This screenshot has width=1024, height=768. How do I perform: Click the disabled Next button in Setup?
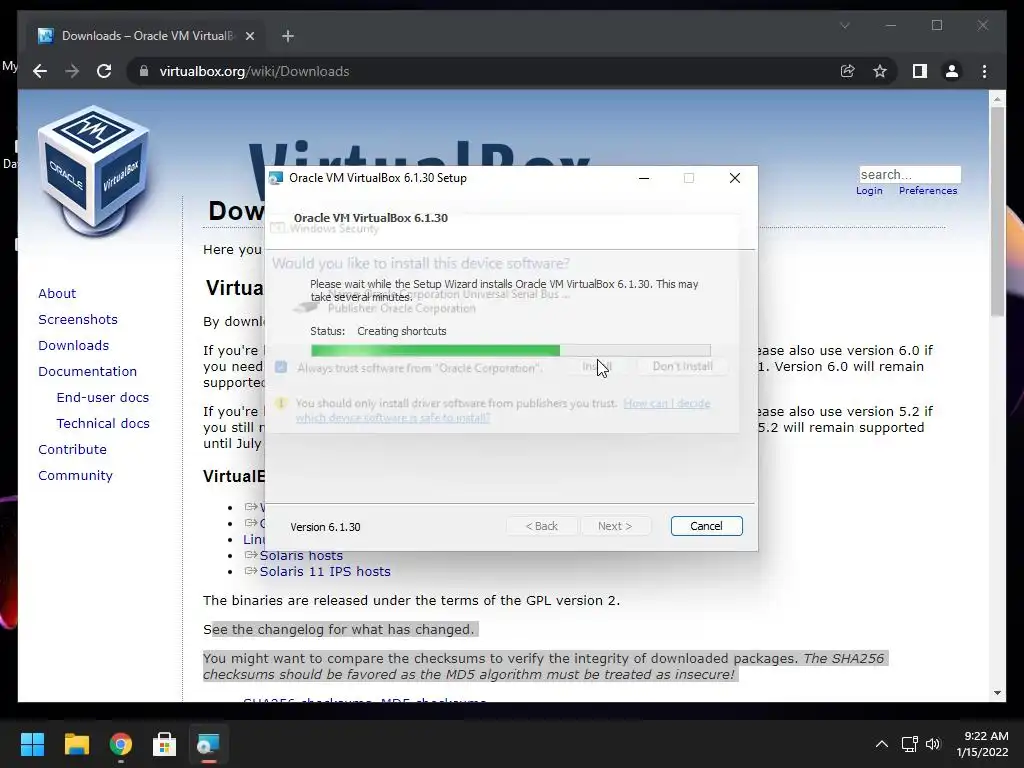(x=615, y=526)
